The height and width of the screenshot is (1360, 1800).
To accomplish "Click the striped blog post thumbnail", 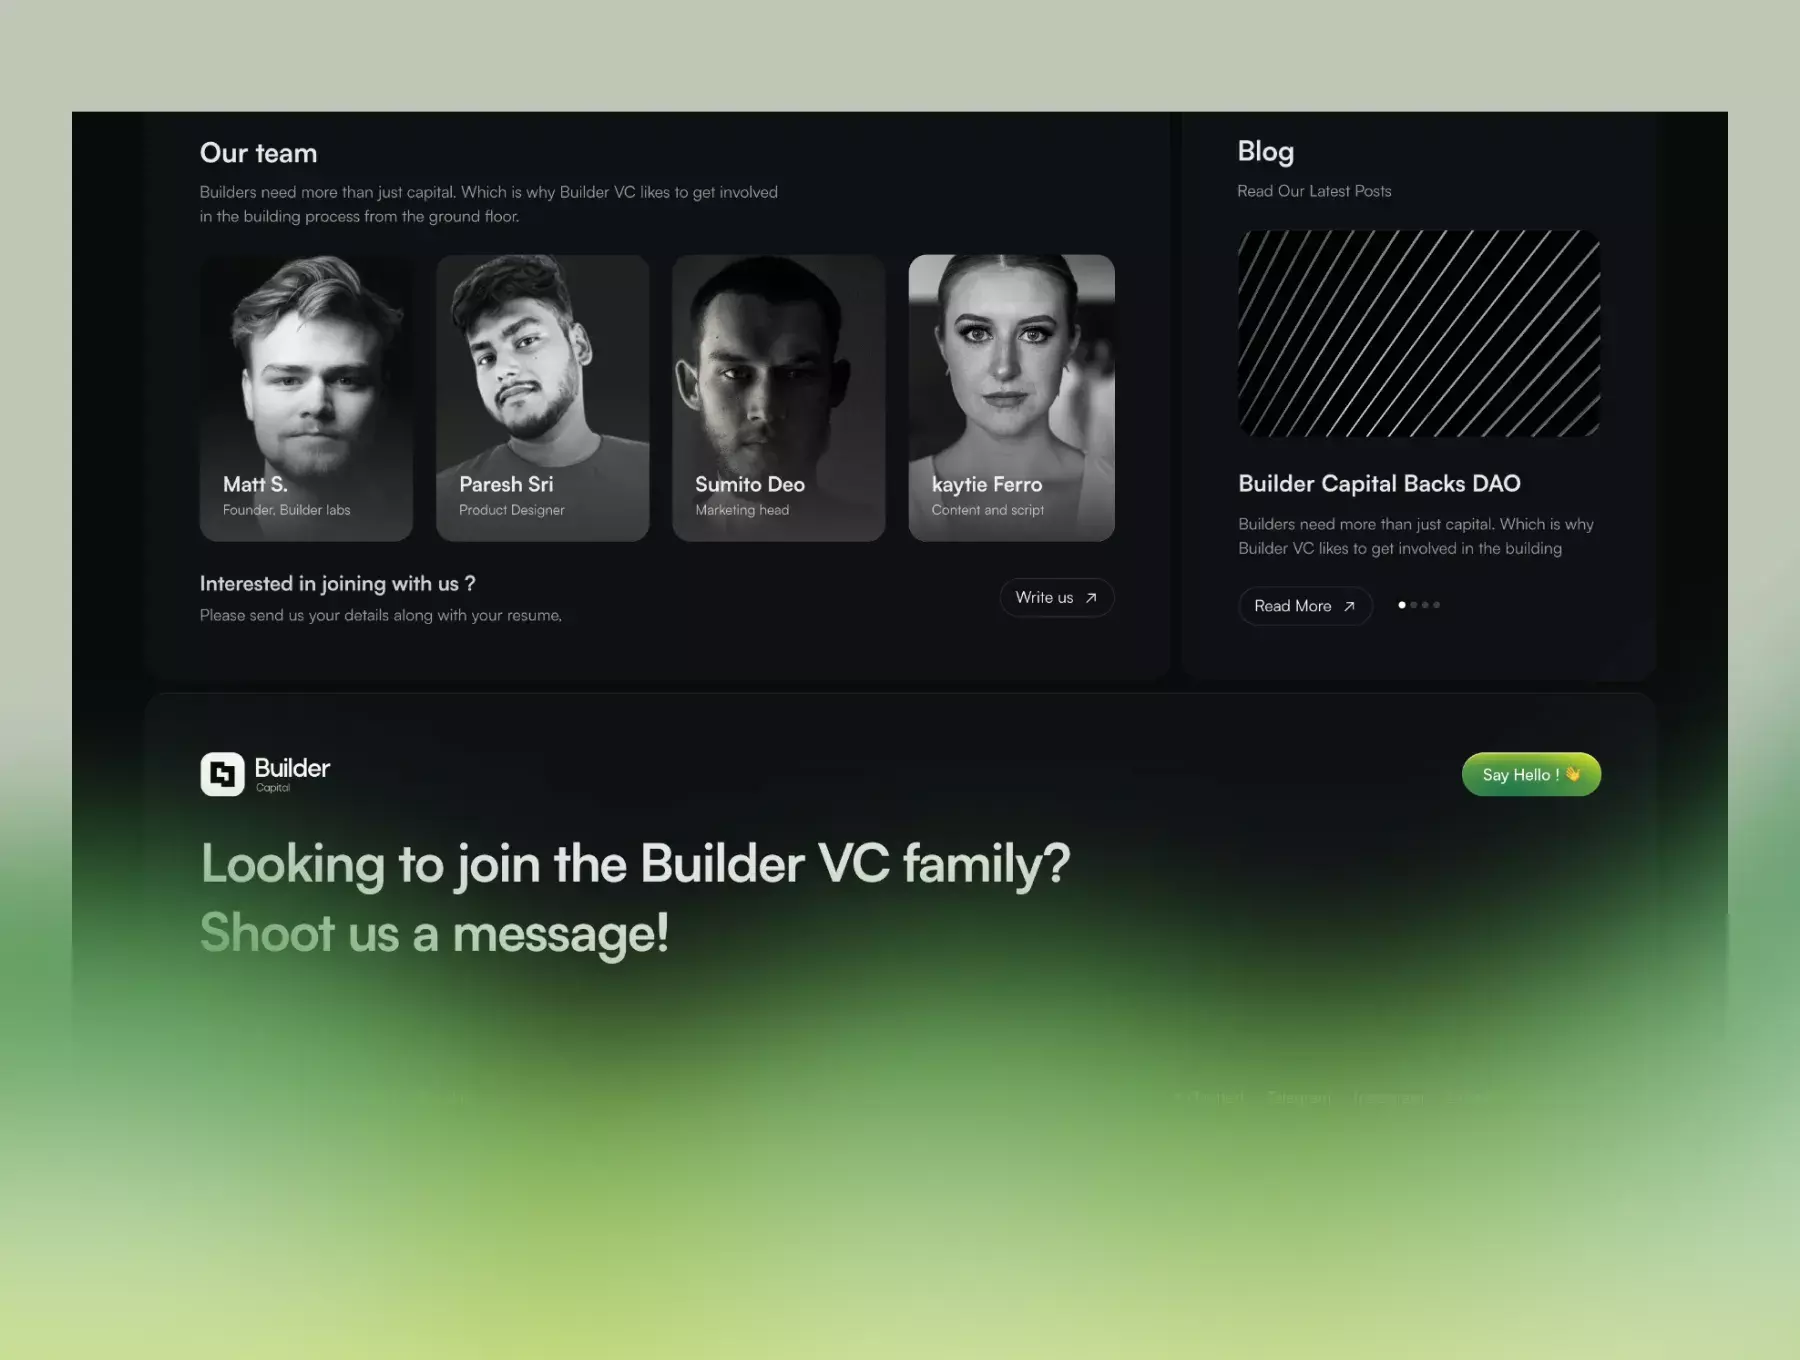I will point(1419,334).
